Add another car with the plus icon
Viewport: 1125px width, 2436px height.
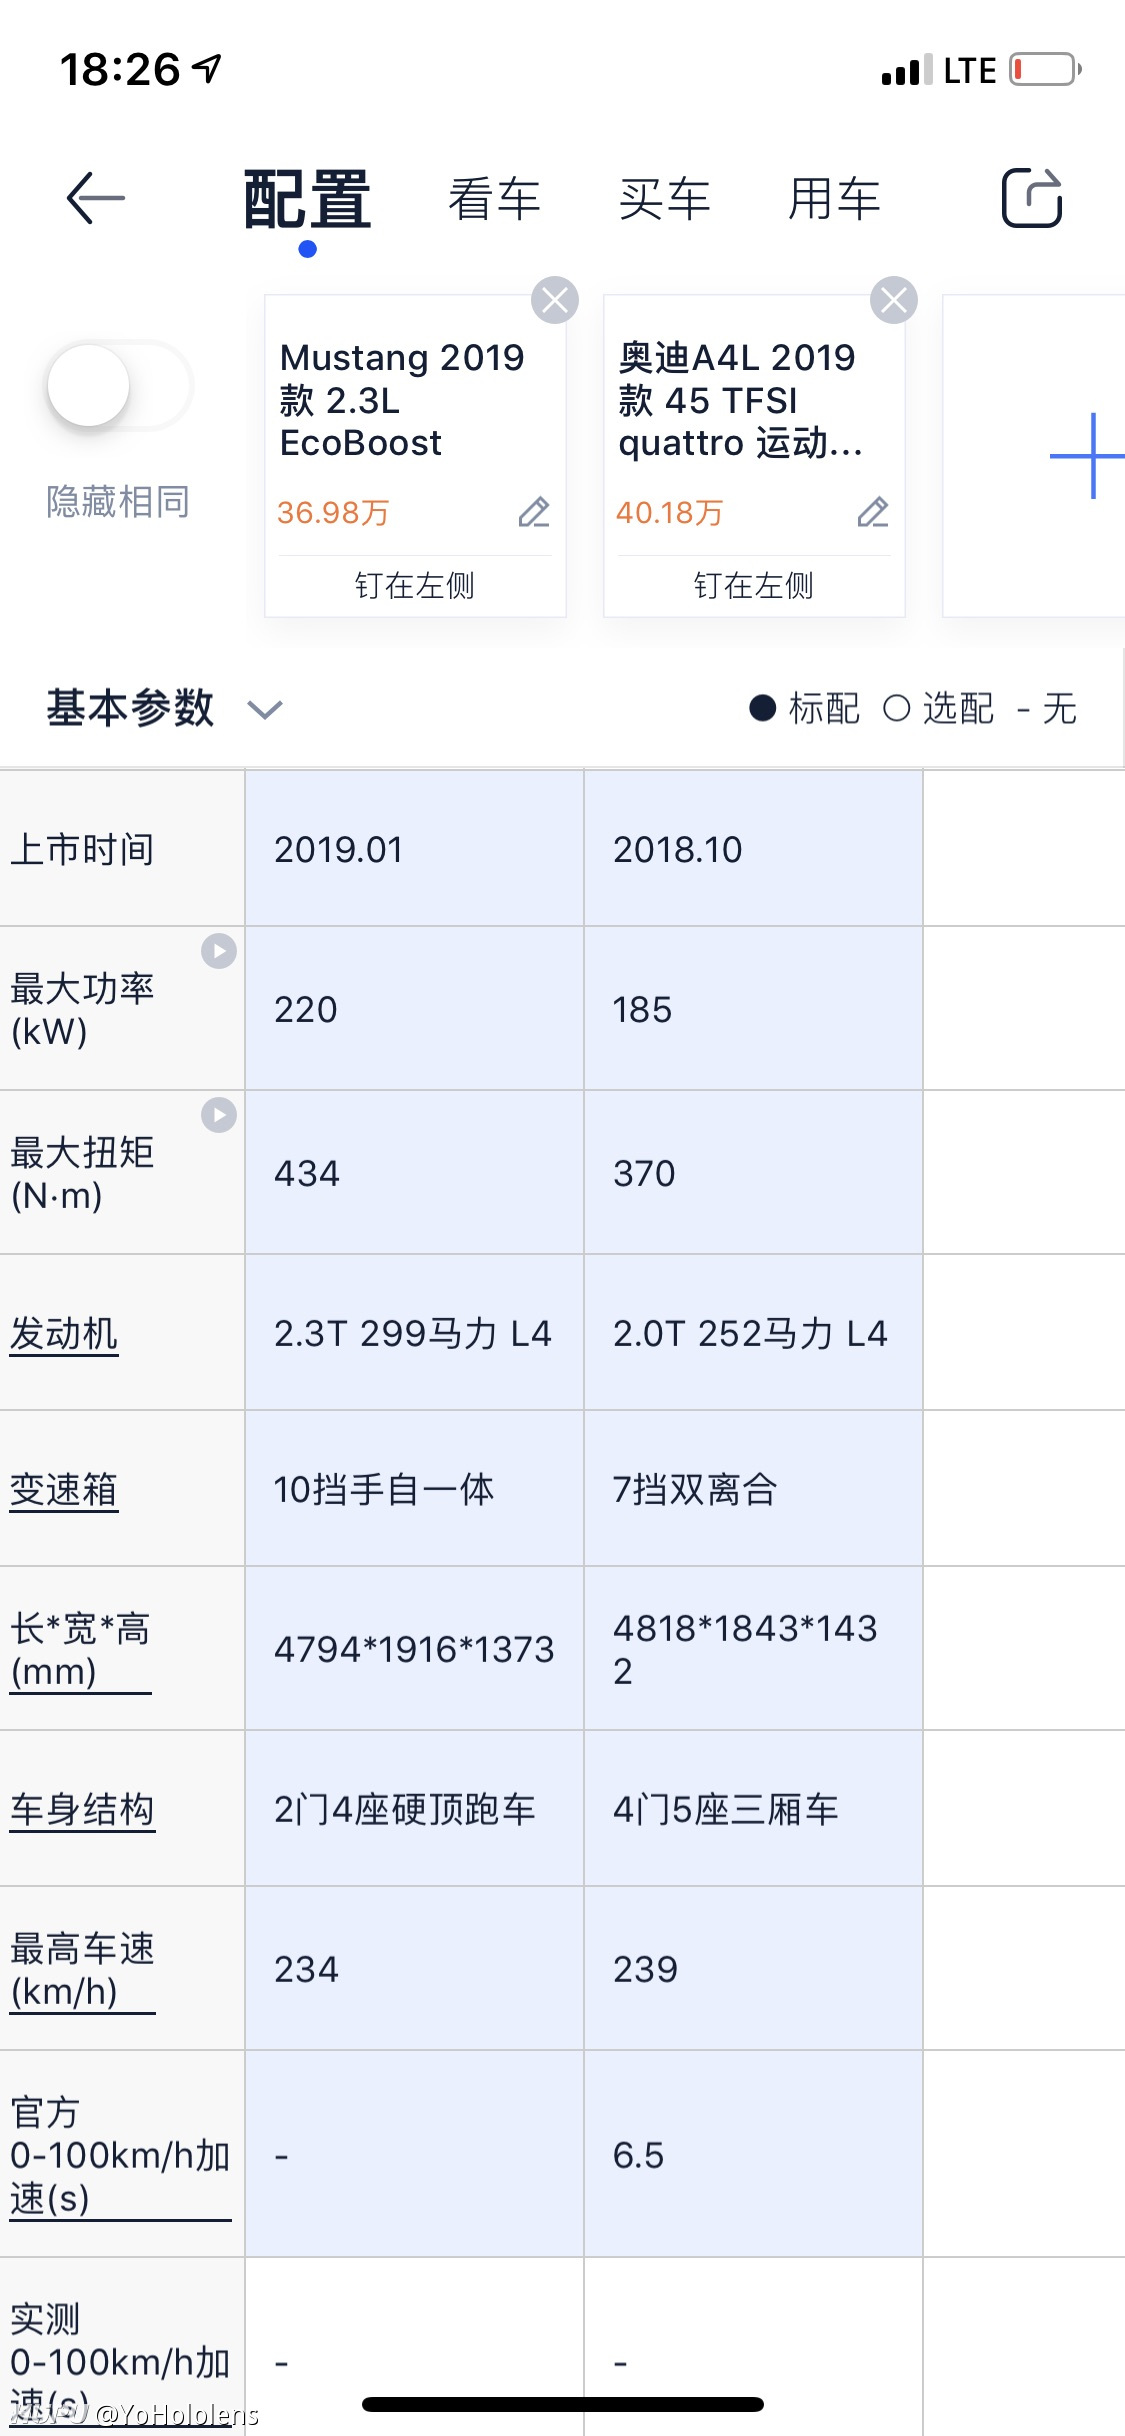coord(1088,456)
